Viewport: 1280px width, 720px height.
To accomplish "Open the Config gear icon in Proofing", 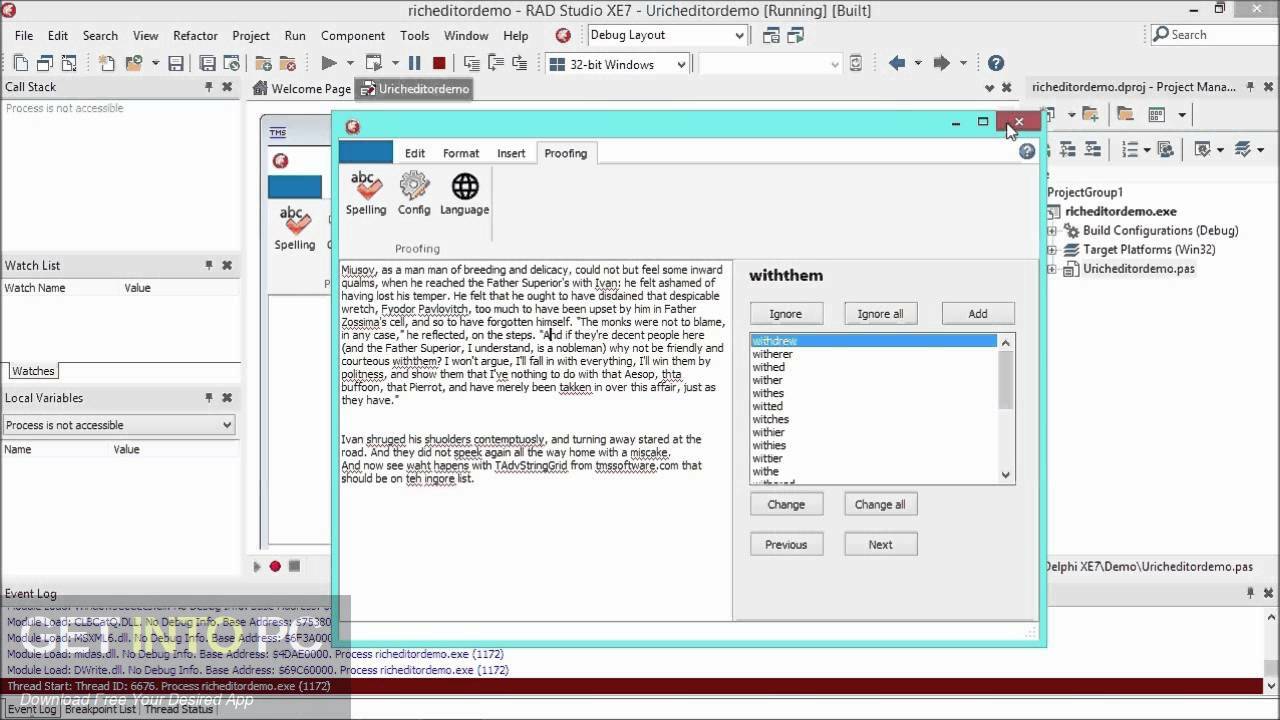I will click(x=414, y=194).
